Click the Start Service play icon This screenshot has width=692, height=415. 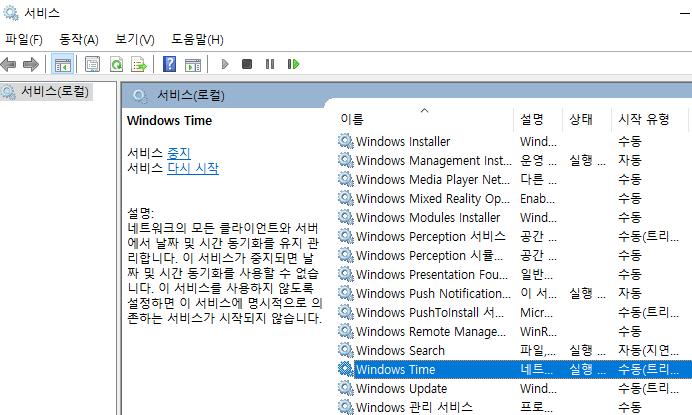pos(225,64)
